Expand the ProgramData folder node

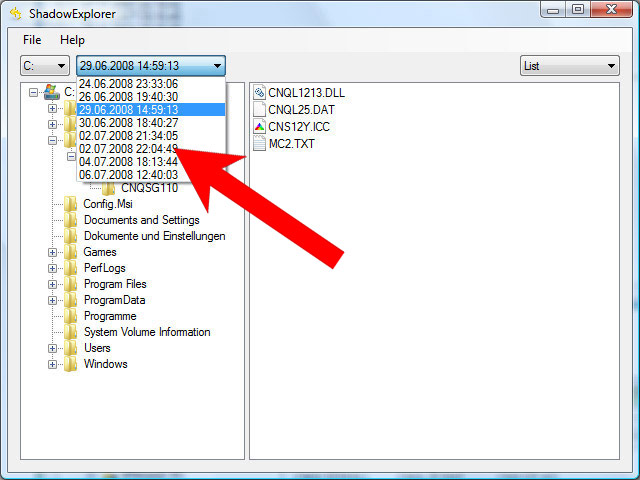52,300
